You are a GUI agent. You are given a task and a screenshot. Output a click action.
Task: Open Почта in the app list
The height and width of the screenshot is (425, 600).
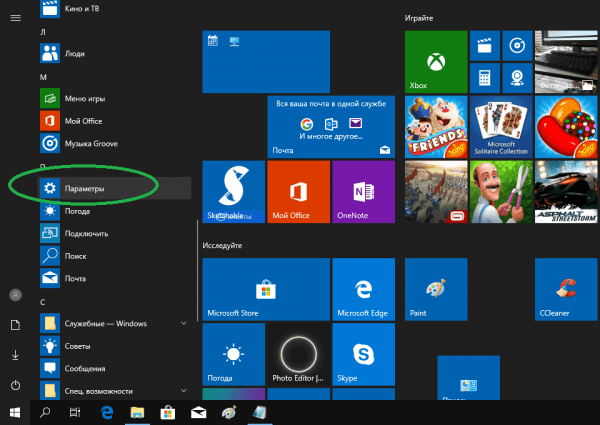coord(115,278)
